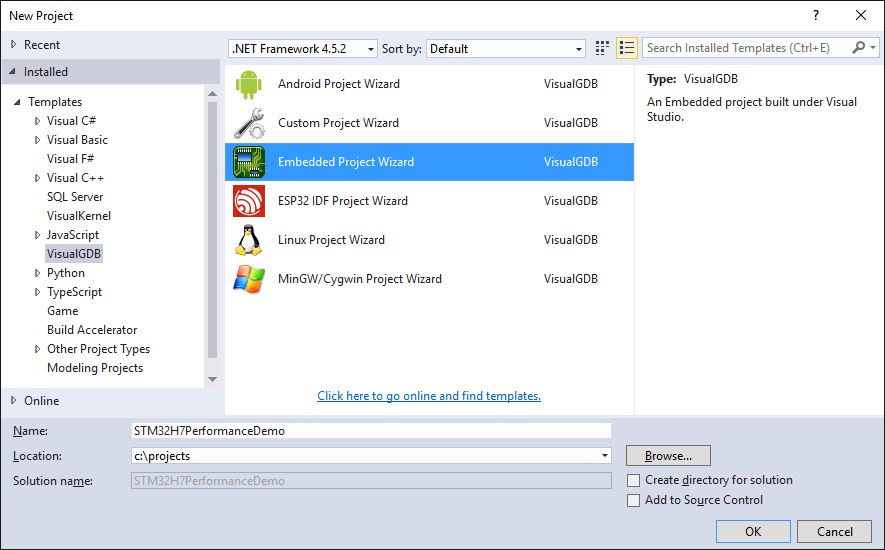
Task: Select the 'Android Project Wizard' name
Action: click(339, 84)
